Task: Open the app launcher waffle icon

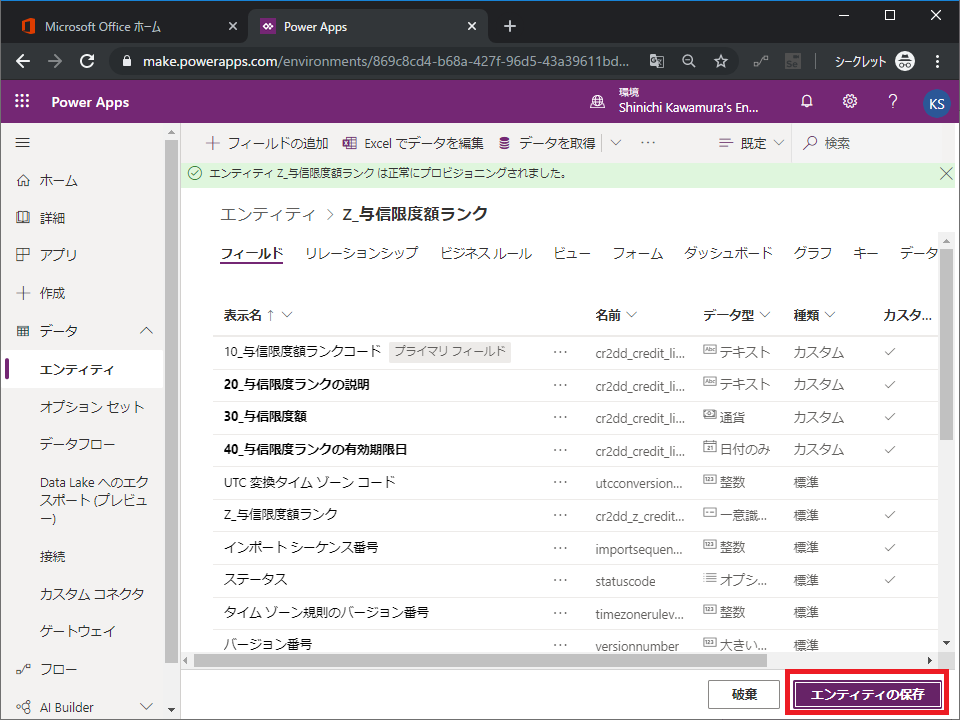Action: (x=22, y=101)
